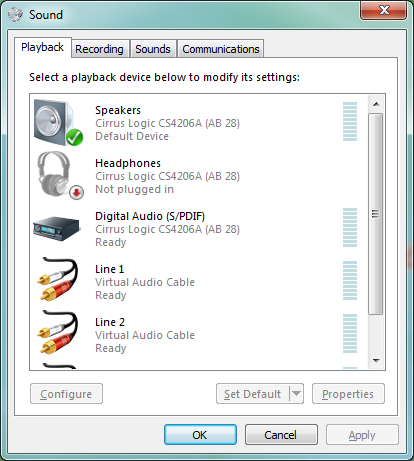Screen dimensions: 414x461
Task: Open the Set Default dropdown arrow
Action: pos(296,394)
